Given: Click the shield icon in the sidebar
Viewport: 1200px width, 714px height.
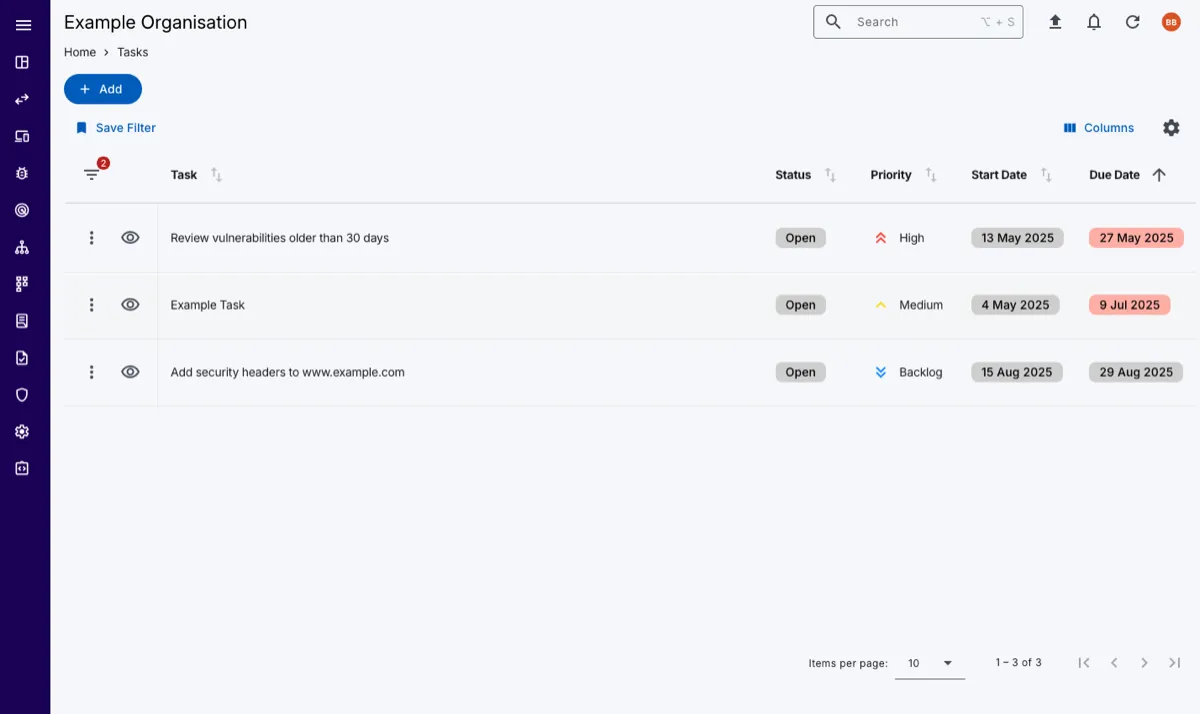Looking at the screenshot, I should tap(22, 395).
